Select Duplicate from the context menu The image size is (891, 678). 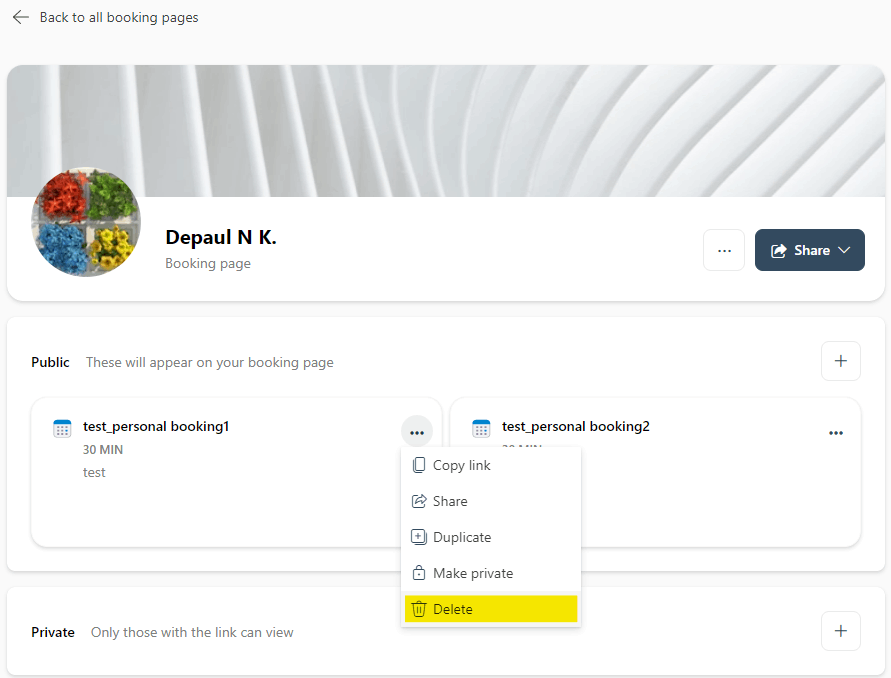460,537
